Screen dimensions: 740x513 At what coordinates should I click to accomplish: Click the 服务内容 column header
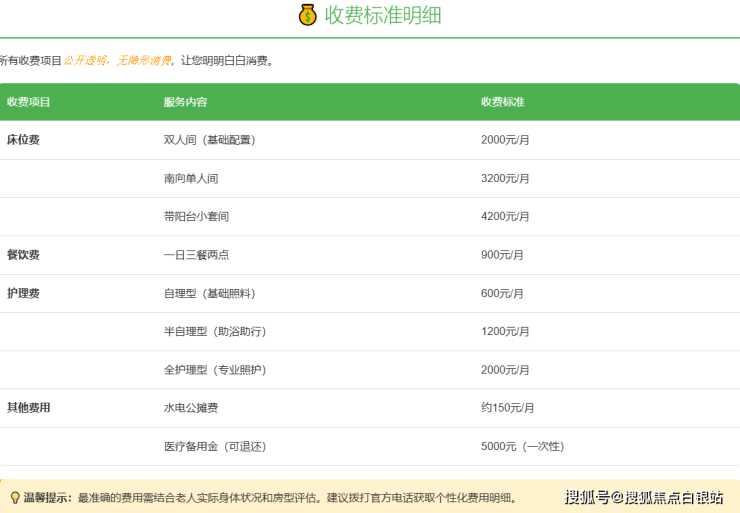pos(186,102)
